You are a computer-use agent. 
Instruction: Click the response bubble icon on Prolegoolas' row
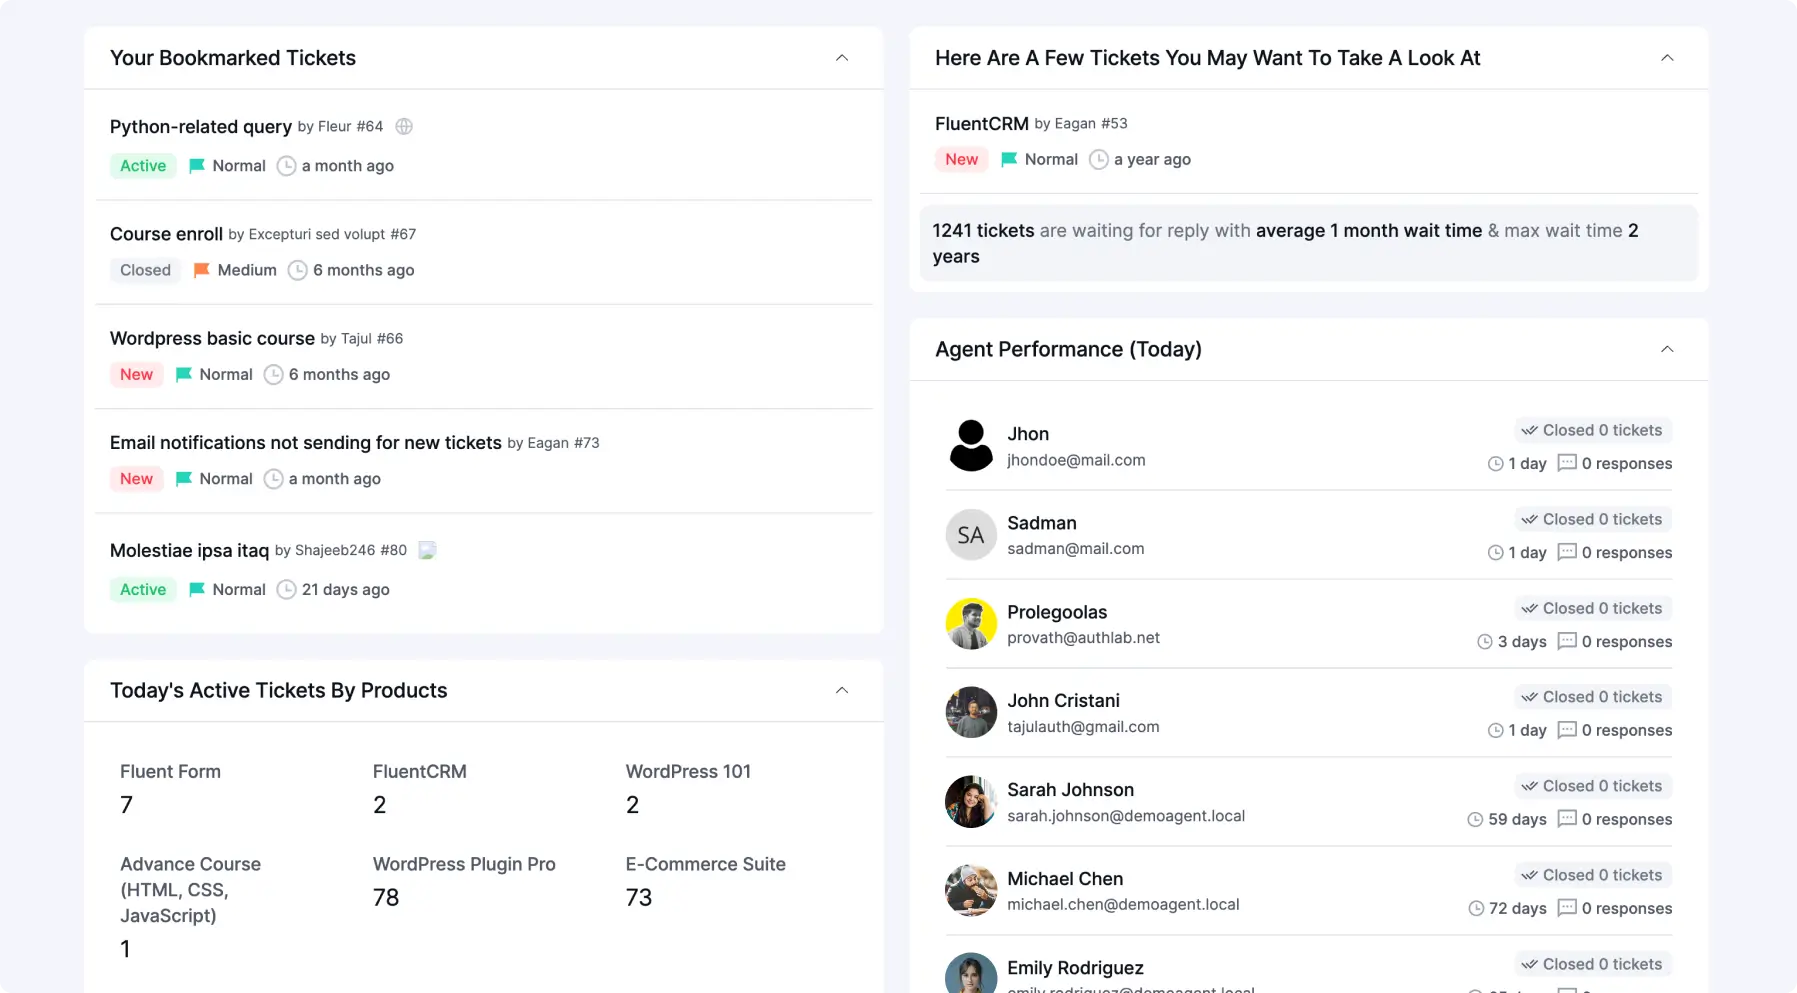tap(1566, 641)
